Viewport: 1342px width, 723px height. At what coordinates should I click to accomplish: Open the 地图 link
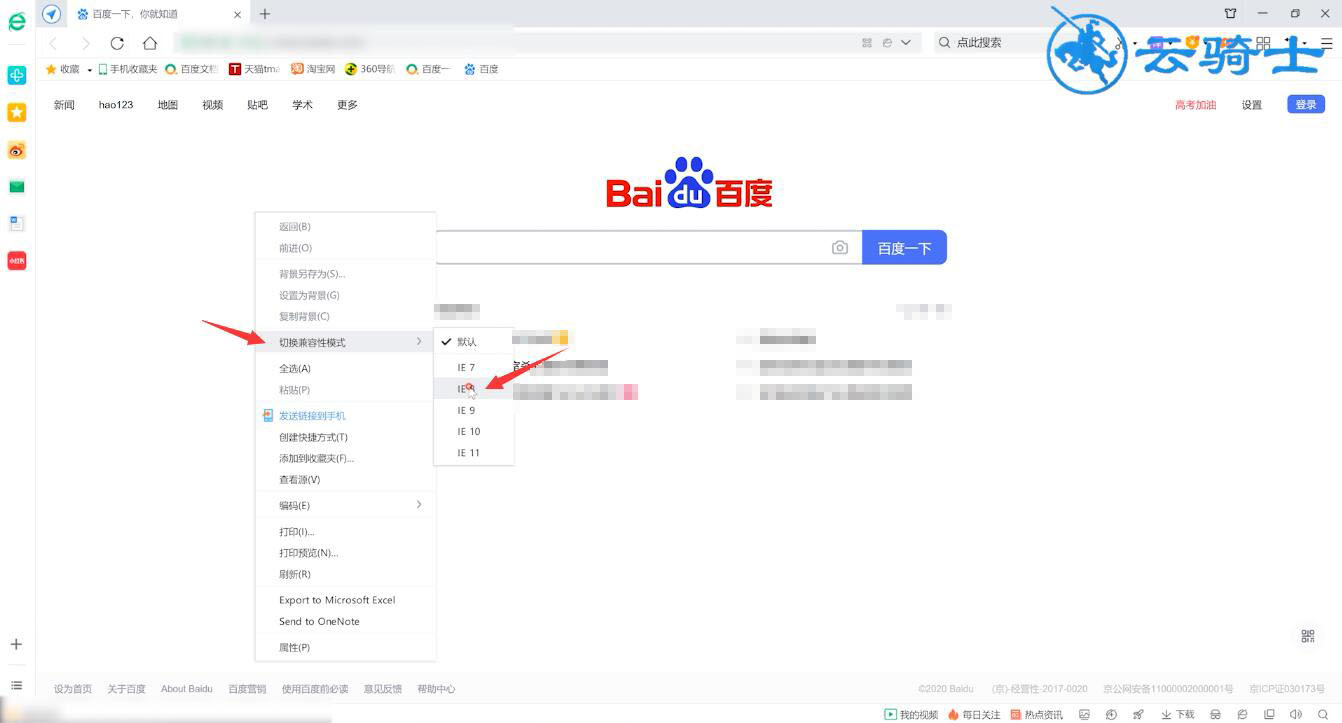pyautogui.click(x=167, y=105)
